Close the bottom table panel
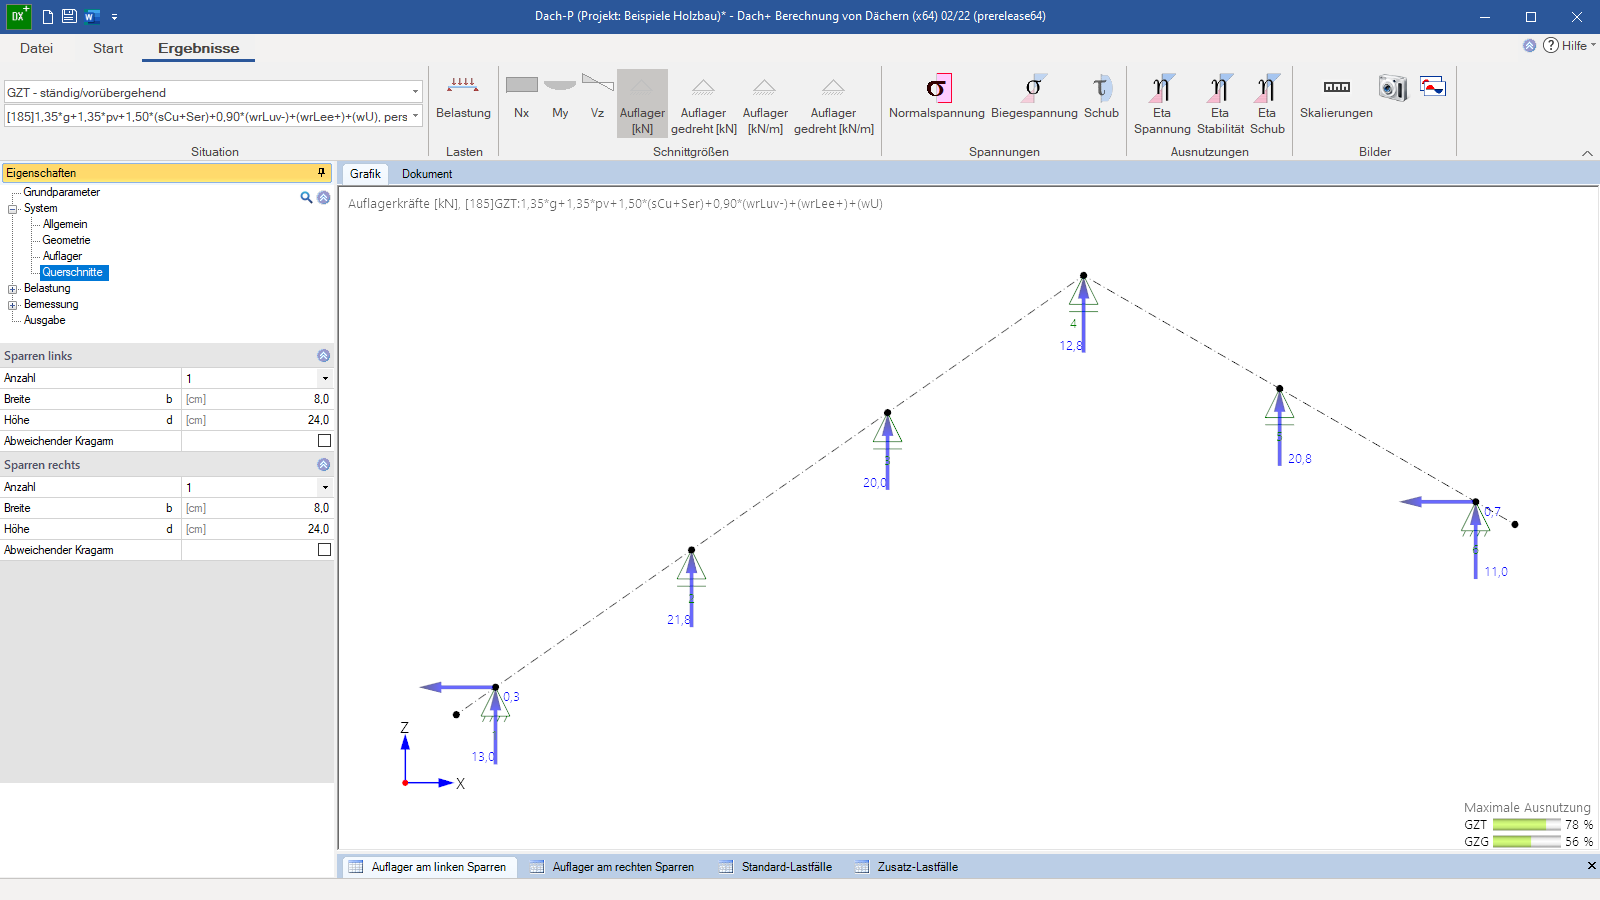 click(x=1591, y=866)
